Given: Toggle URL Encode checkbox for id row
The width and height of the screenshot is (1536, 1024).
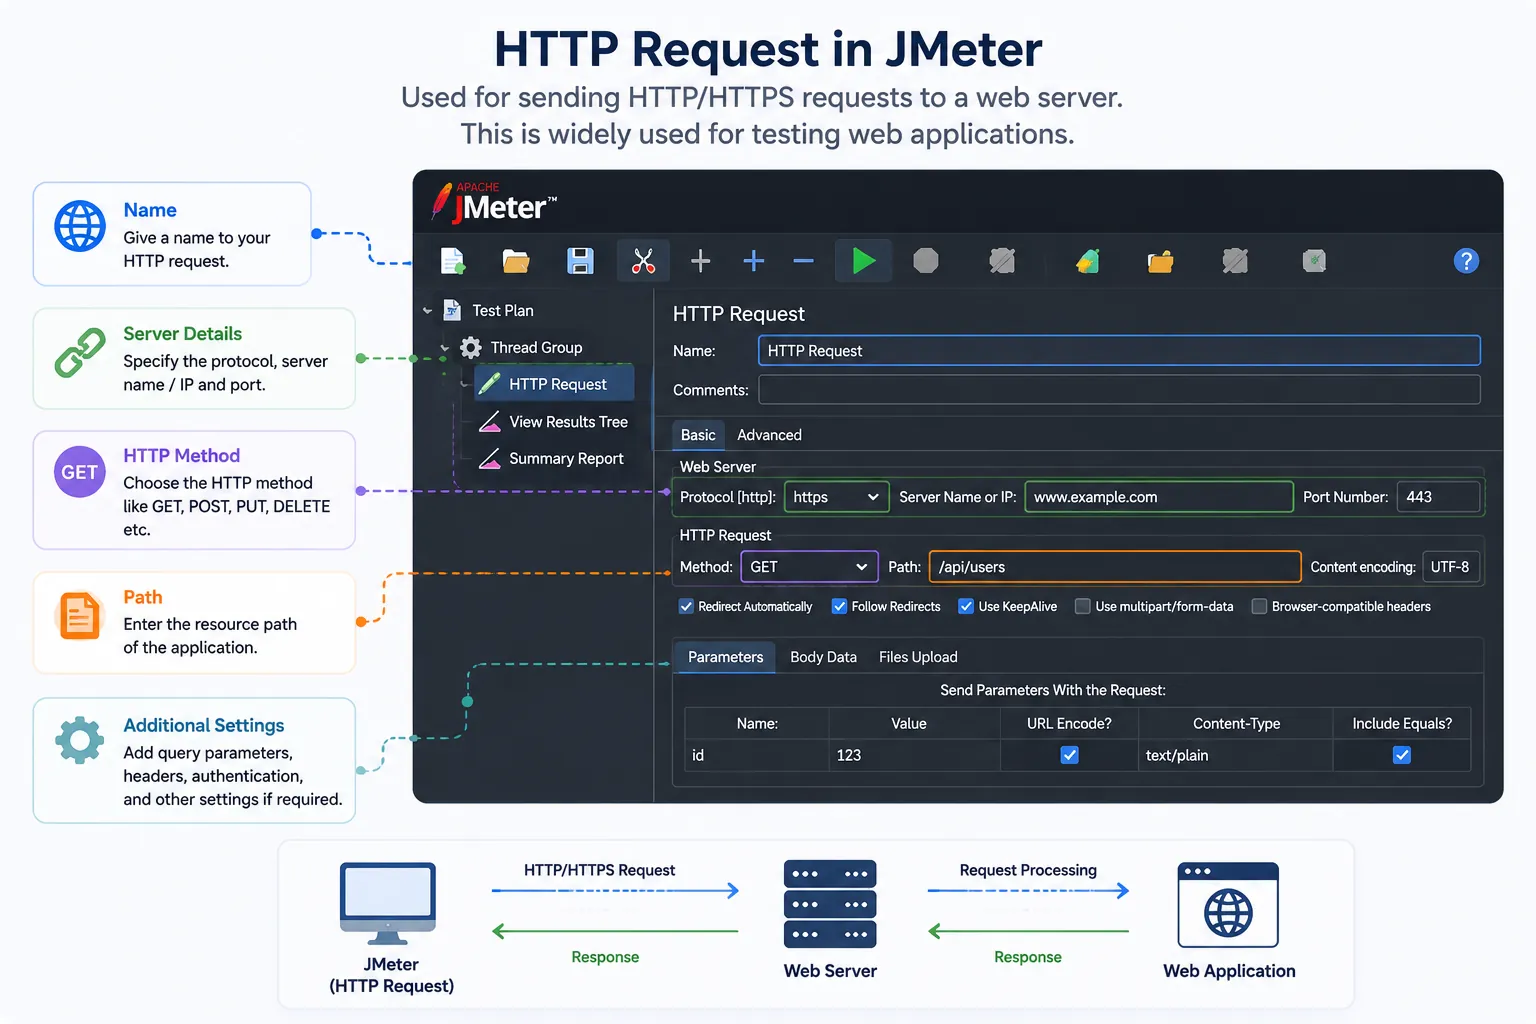Looking at the screenshot, I should (1069, 755).
